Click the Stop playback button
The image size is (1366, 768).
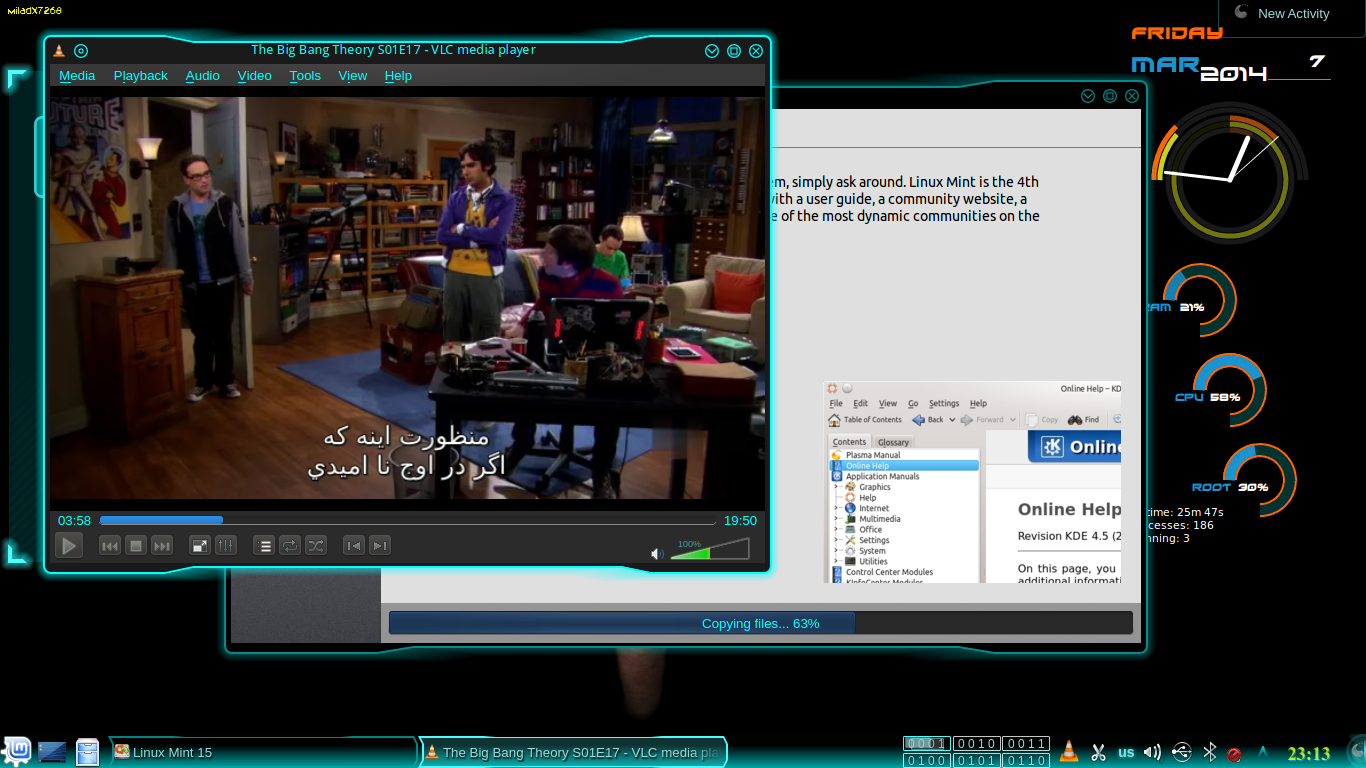[136, 545]
